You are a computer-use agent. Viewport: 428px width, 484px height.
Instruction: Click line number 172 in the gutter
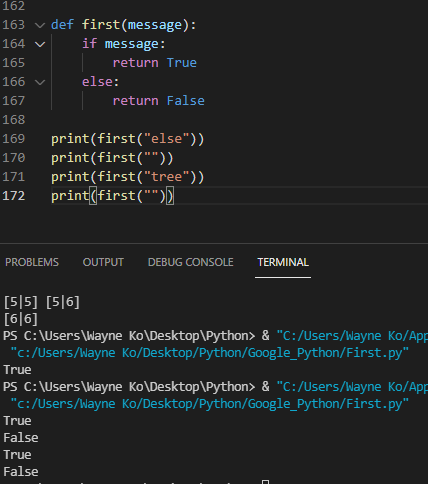[14, 196]
